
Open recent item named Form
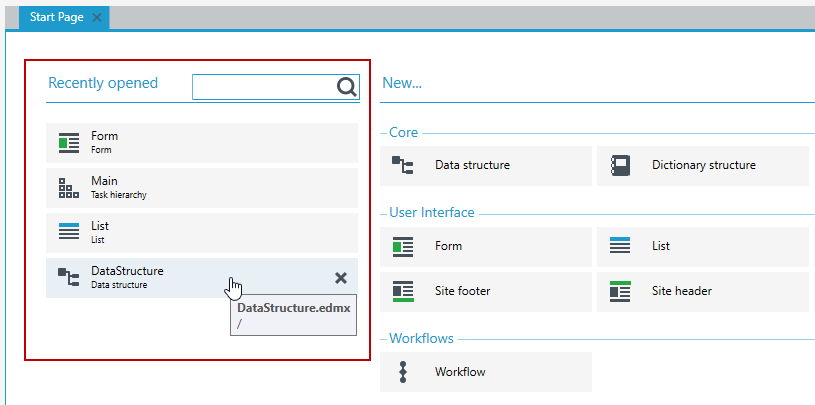pos(202,143)
